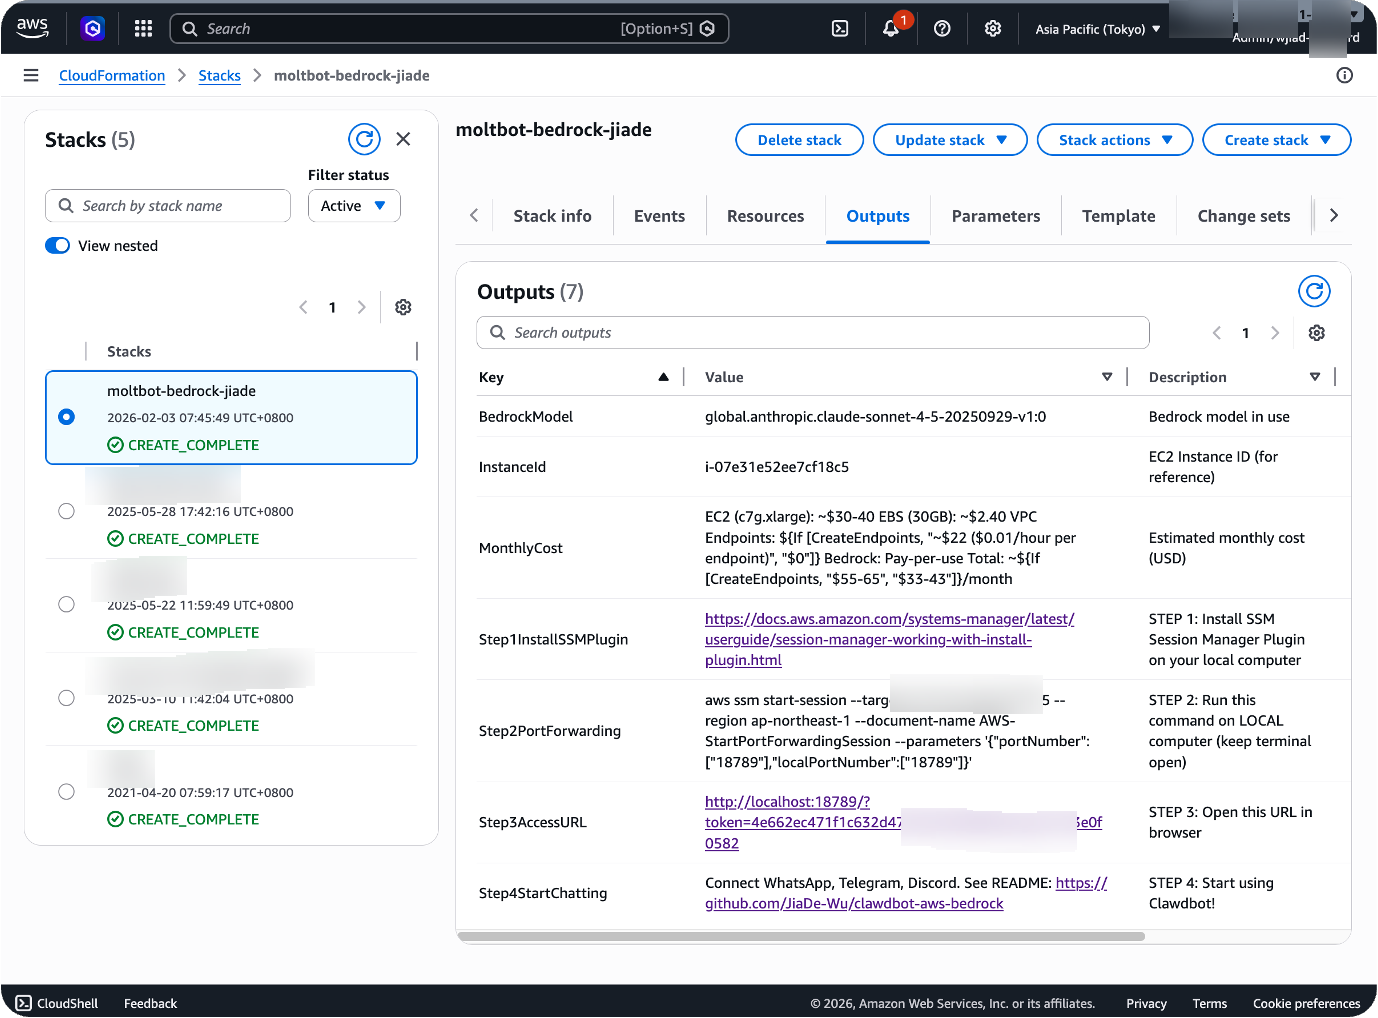This screenshot has height=1018, width=1378.
Task: Focus the Search by stack name field
Action: (x=168, y=206)
